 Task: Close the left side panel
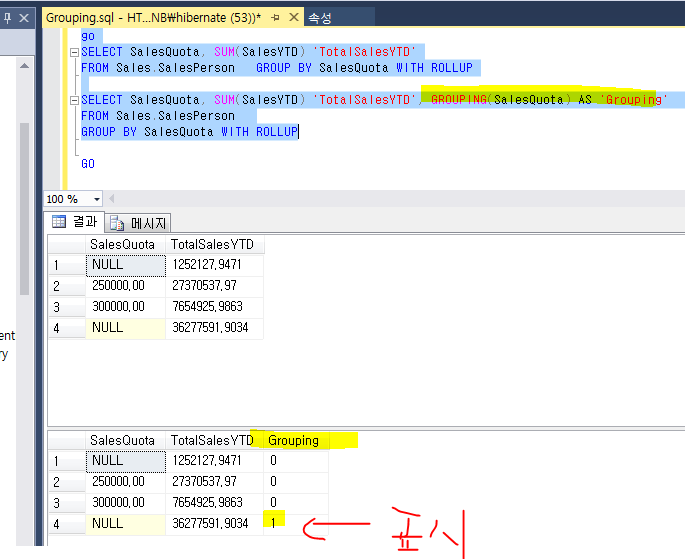pos(24,18)
